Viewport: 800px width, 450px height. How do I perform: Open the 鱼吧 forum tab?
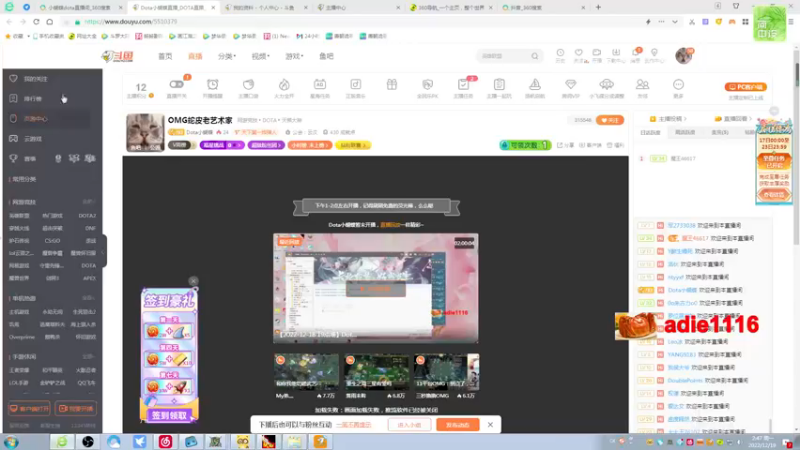[326, 56]
